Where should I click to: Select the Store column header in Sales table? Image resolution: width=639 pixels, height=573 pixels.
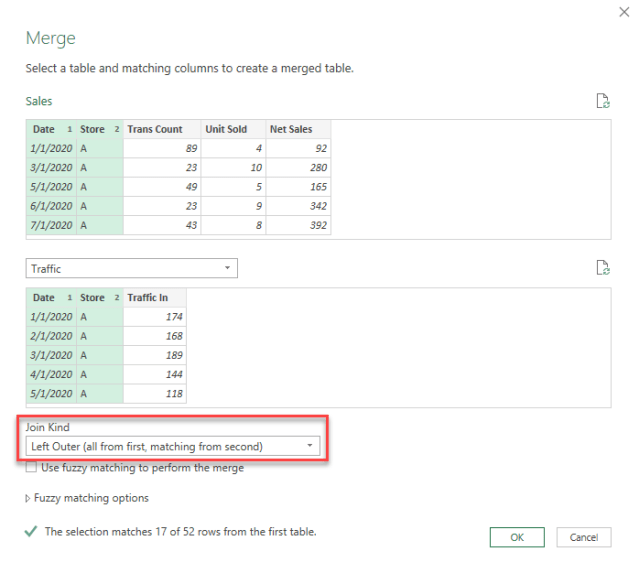click(100, 129)
